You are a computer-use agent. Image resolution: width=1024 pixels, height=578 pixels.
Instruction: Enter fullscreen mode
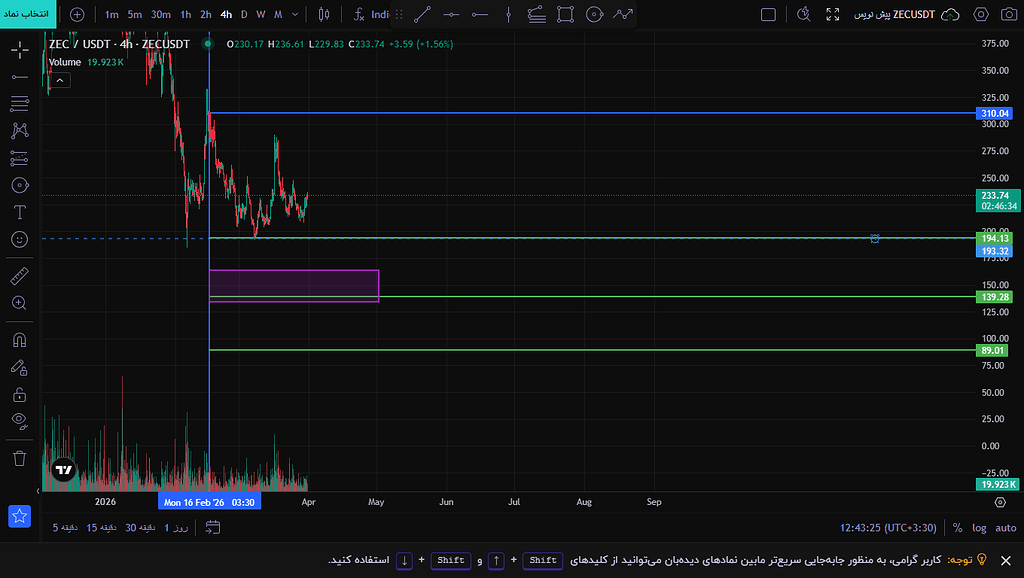[x=833, y=14]
